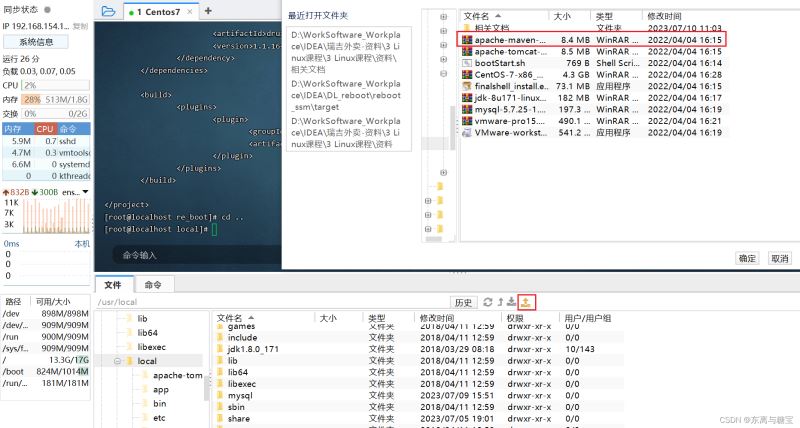800x428 pixels.
Task: Click the download icon in file toolbar
Action: click(513, 302)
